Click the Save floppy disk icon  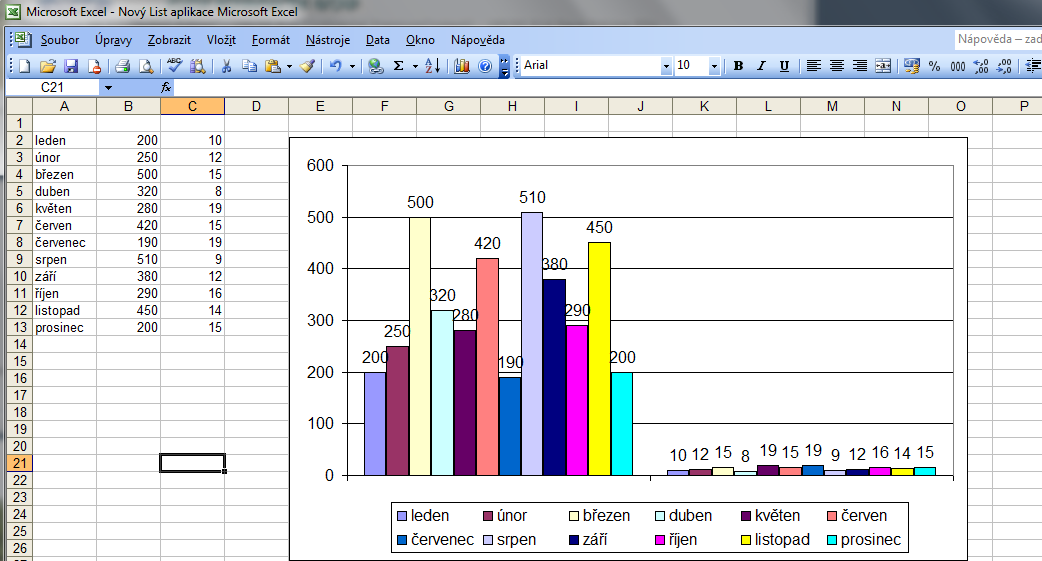pos(71,66)
